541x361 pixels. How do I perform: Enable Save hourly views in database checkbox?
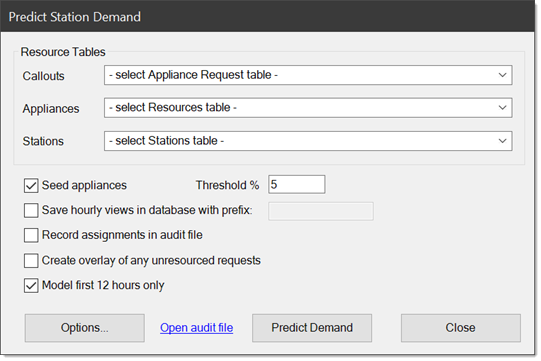(31, 210)
